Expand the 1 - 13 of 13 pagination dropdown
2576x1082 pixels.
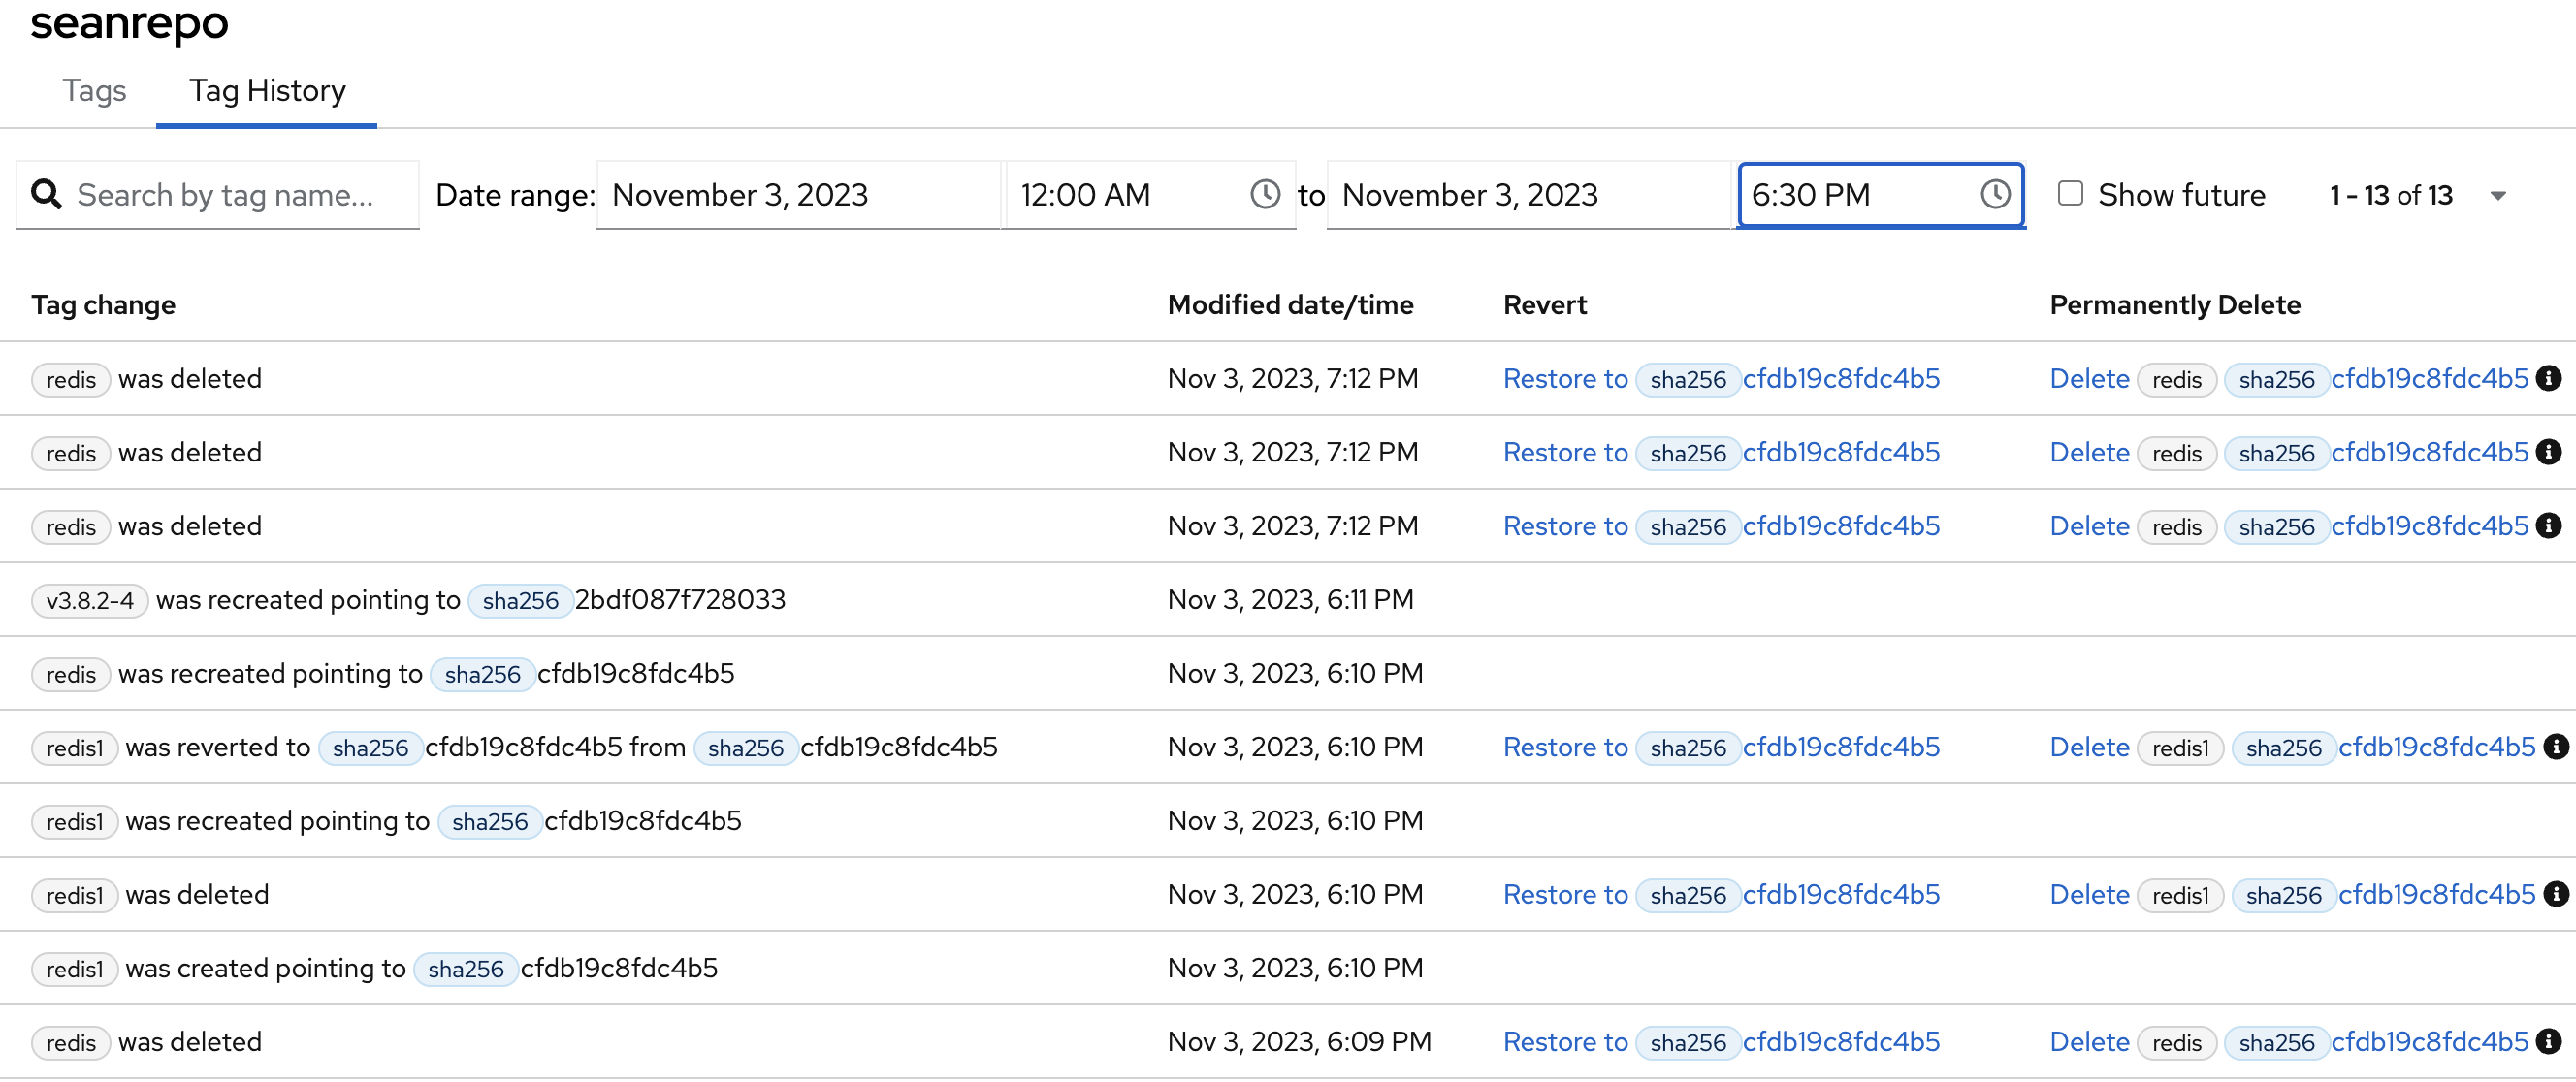coord(2497,196)
